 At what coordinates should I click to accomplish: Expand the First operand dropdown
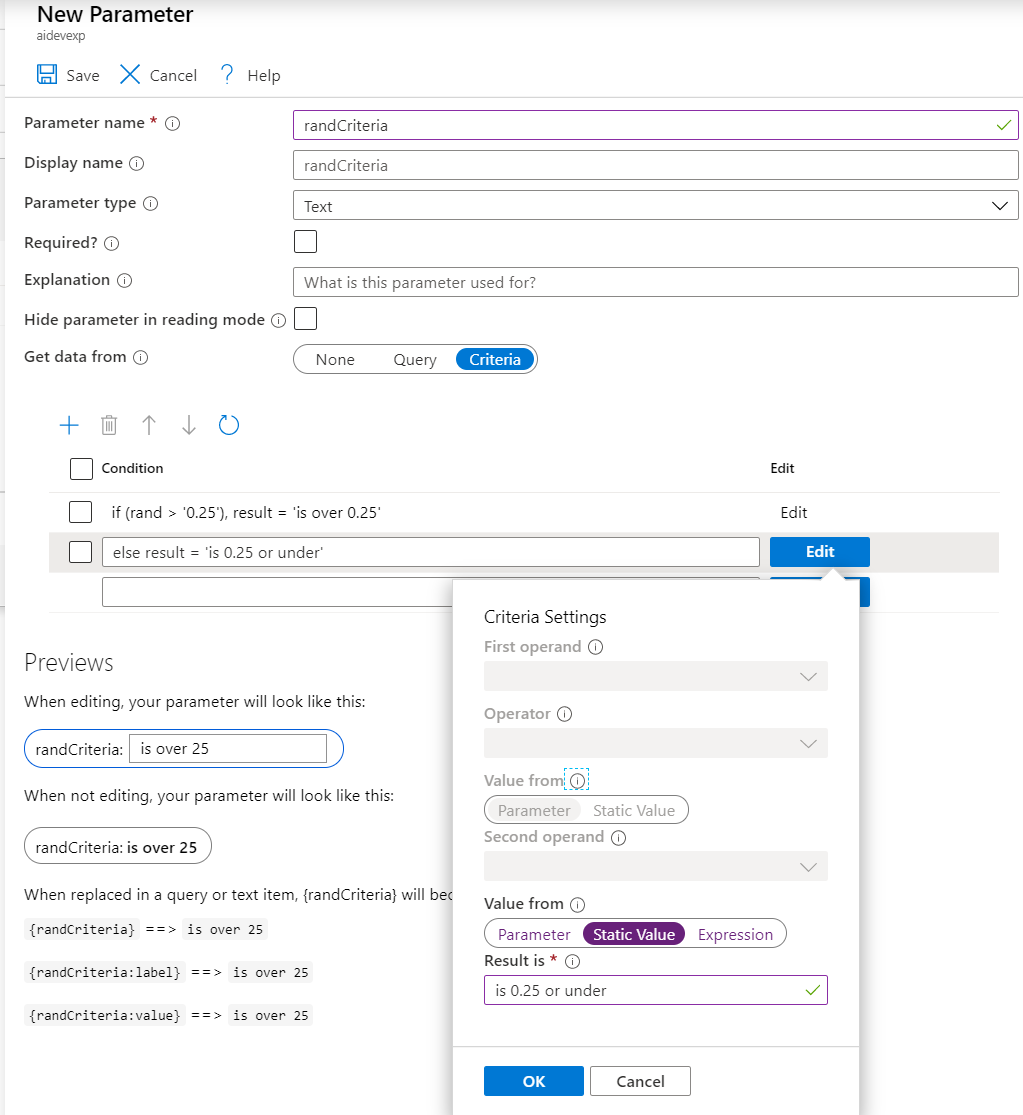tap(655, 676)
